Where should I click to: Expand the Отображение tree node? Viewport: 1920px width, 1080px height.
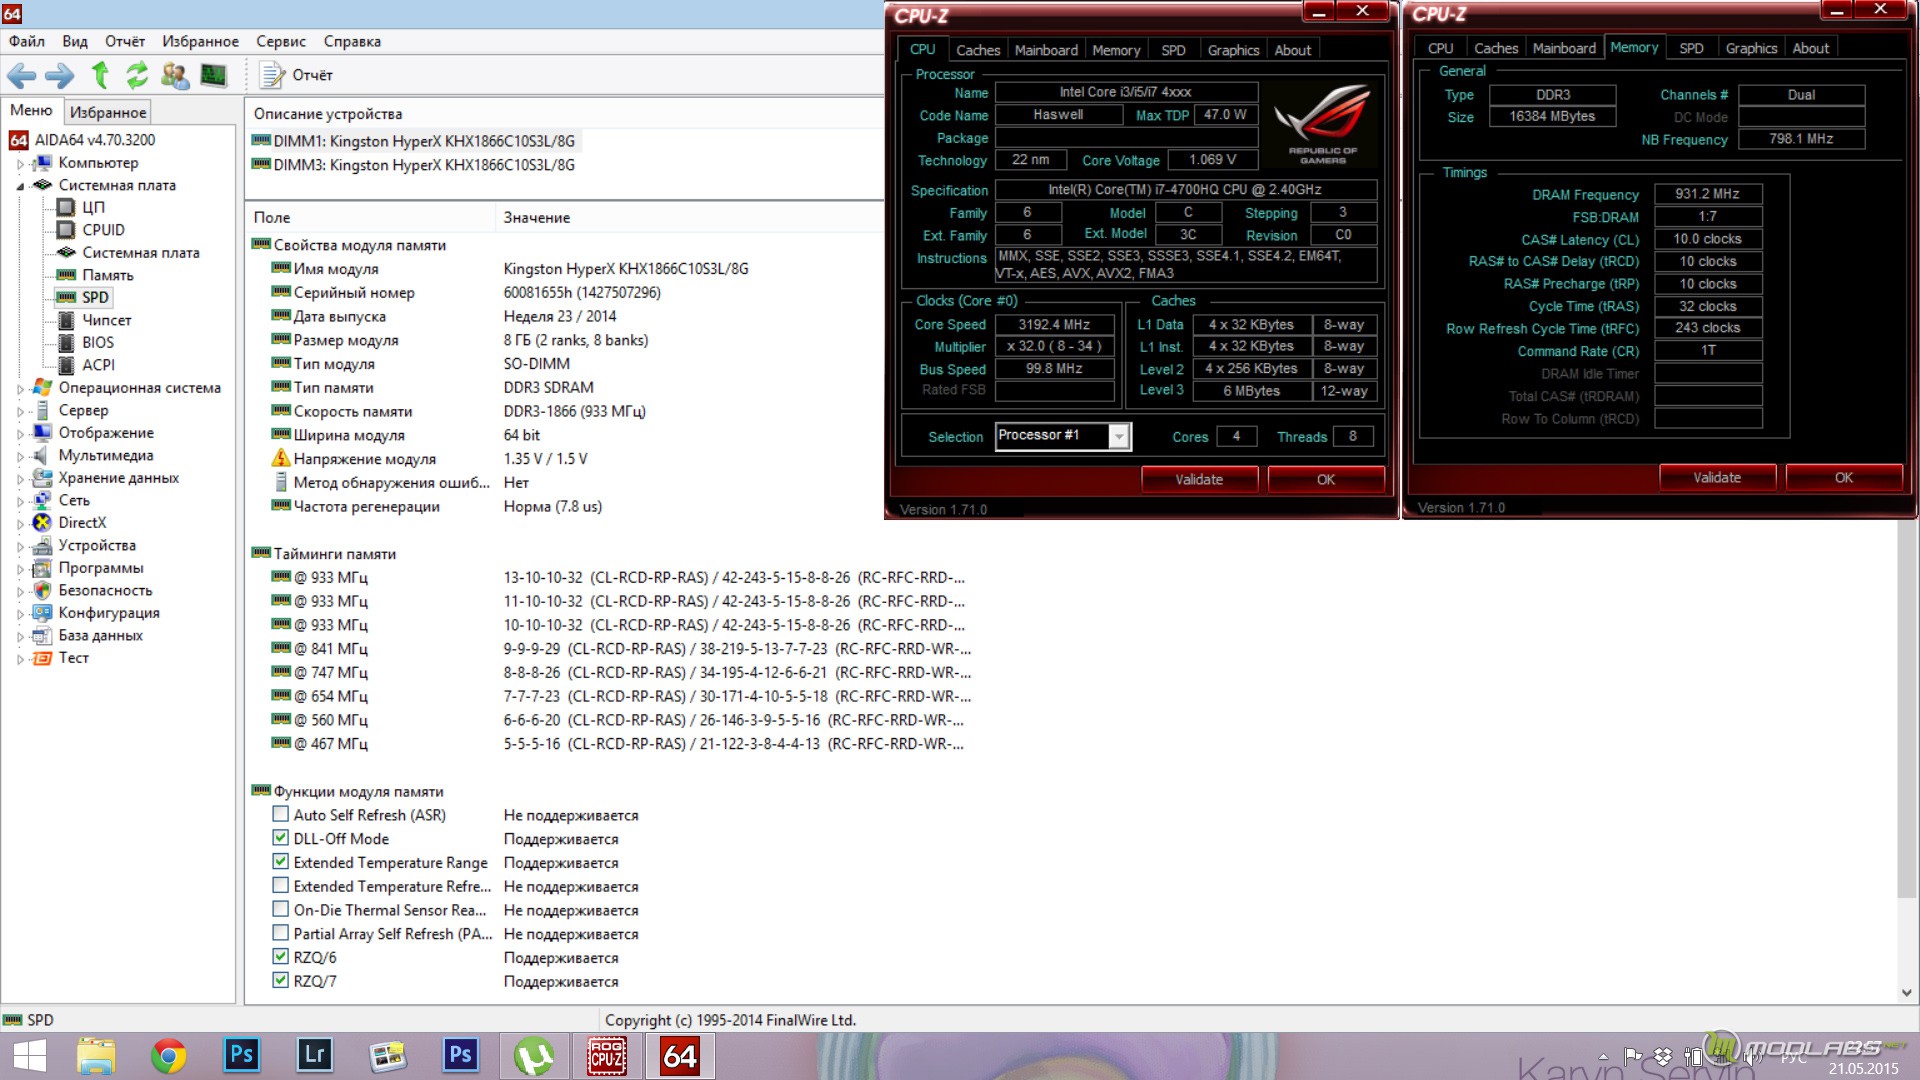(20, 433)
